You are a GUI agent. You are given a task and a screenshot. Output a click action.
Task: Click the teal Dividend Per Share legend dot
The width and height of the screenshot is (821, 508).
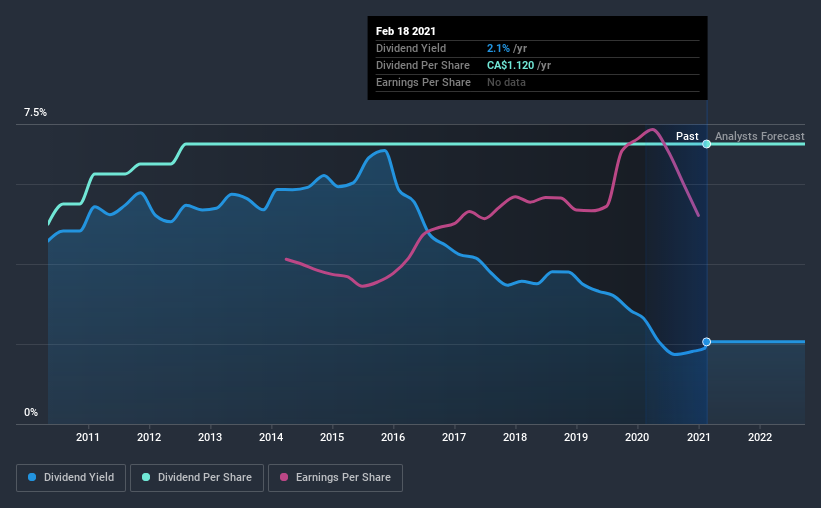[x=146, y=478]
